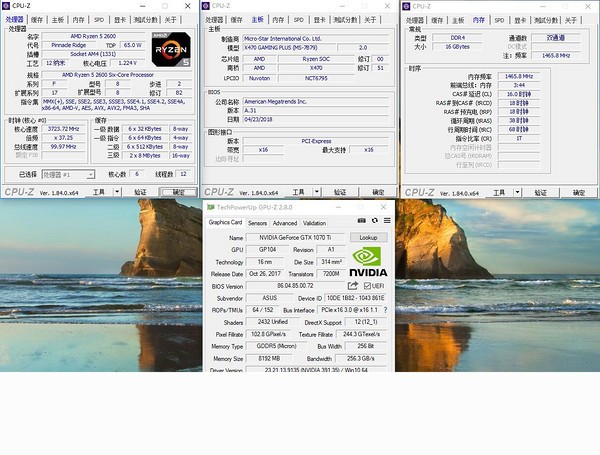Click the Ryzen 5 logo in CPU-Z

point(171,49)
